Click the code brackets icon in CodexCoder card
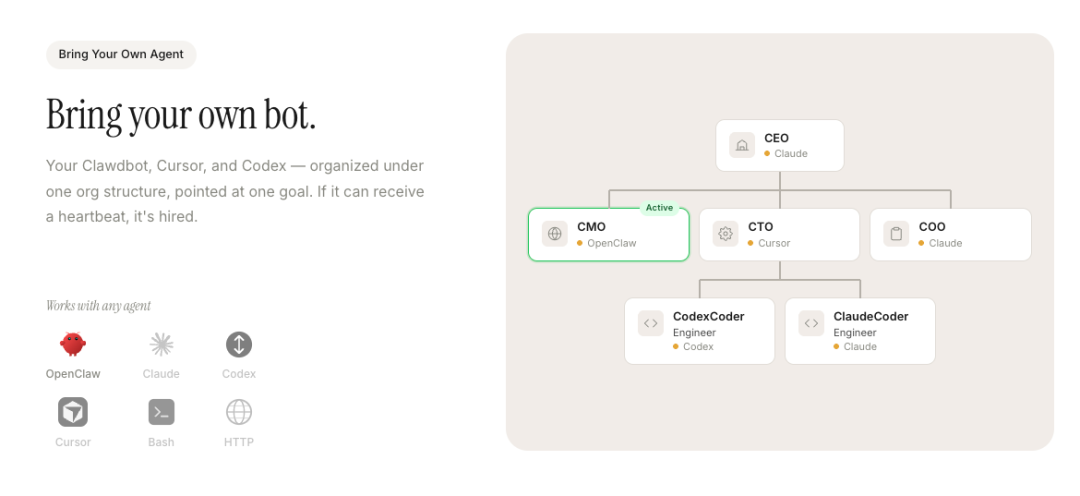Screen dimensions: 1080x496 click(651, 323)
